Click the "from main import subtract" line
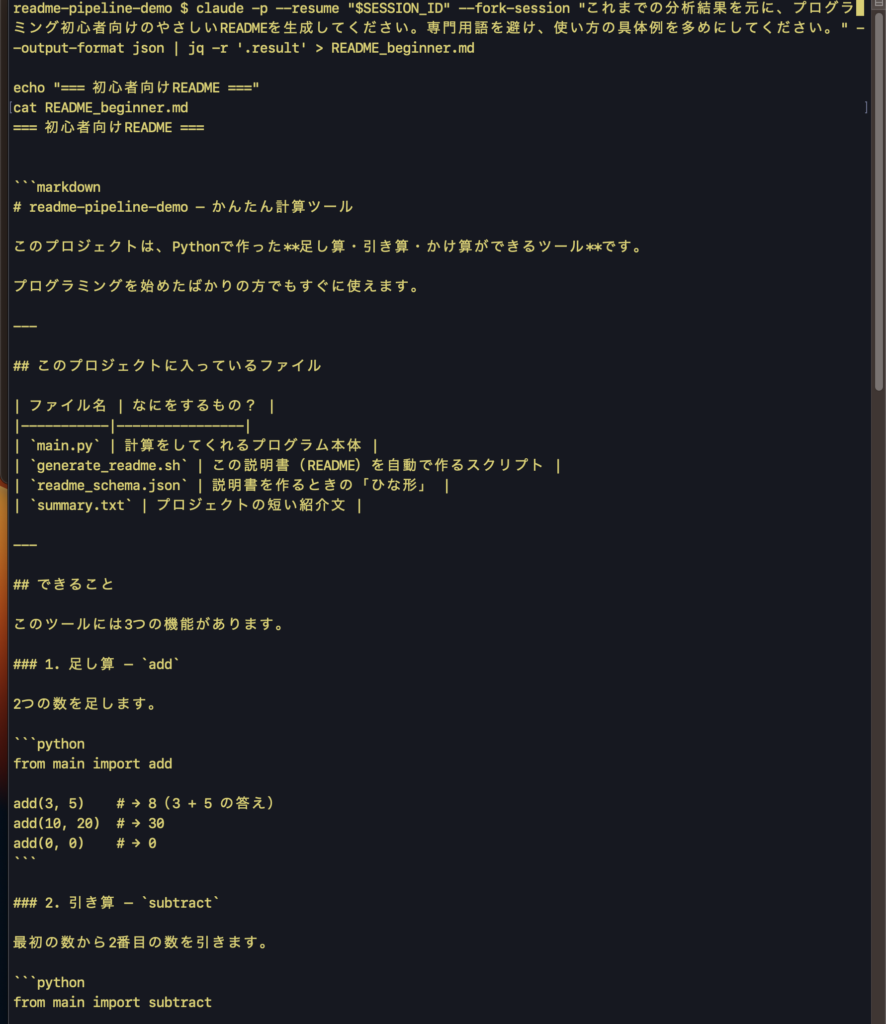Screen dimensions: 886x1024 pyautogui.click(x=112, y=1001)
